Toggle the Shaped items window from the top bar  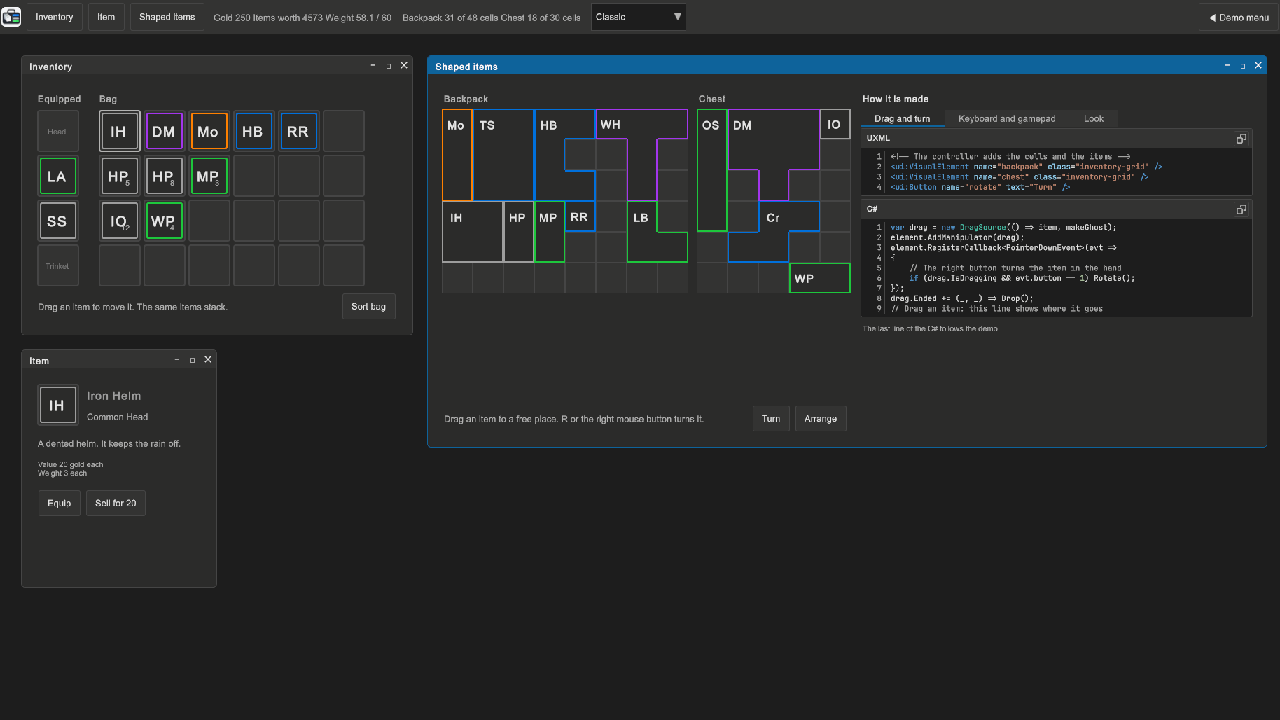168,17
